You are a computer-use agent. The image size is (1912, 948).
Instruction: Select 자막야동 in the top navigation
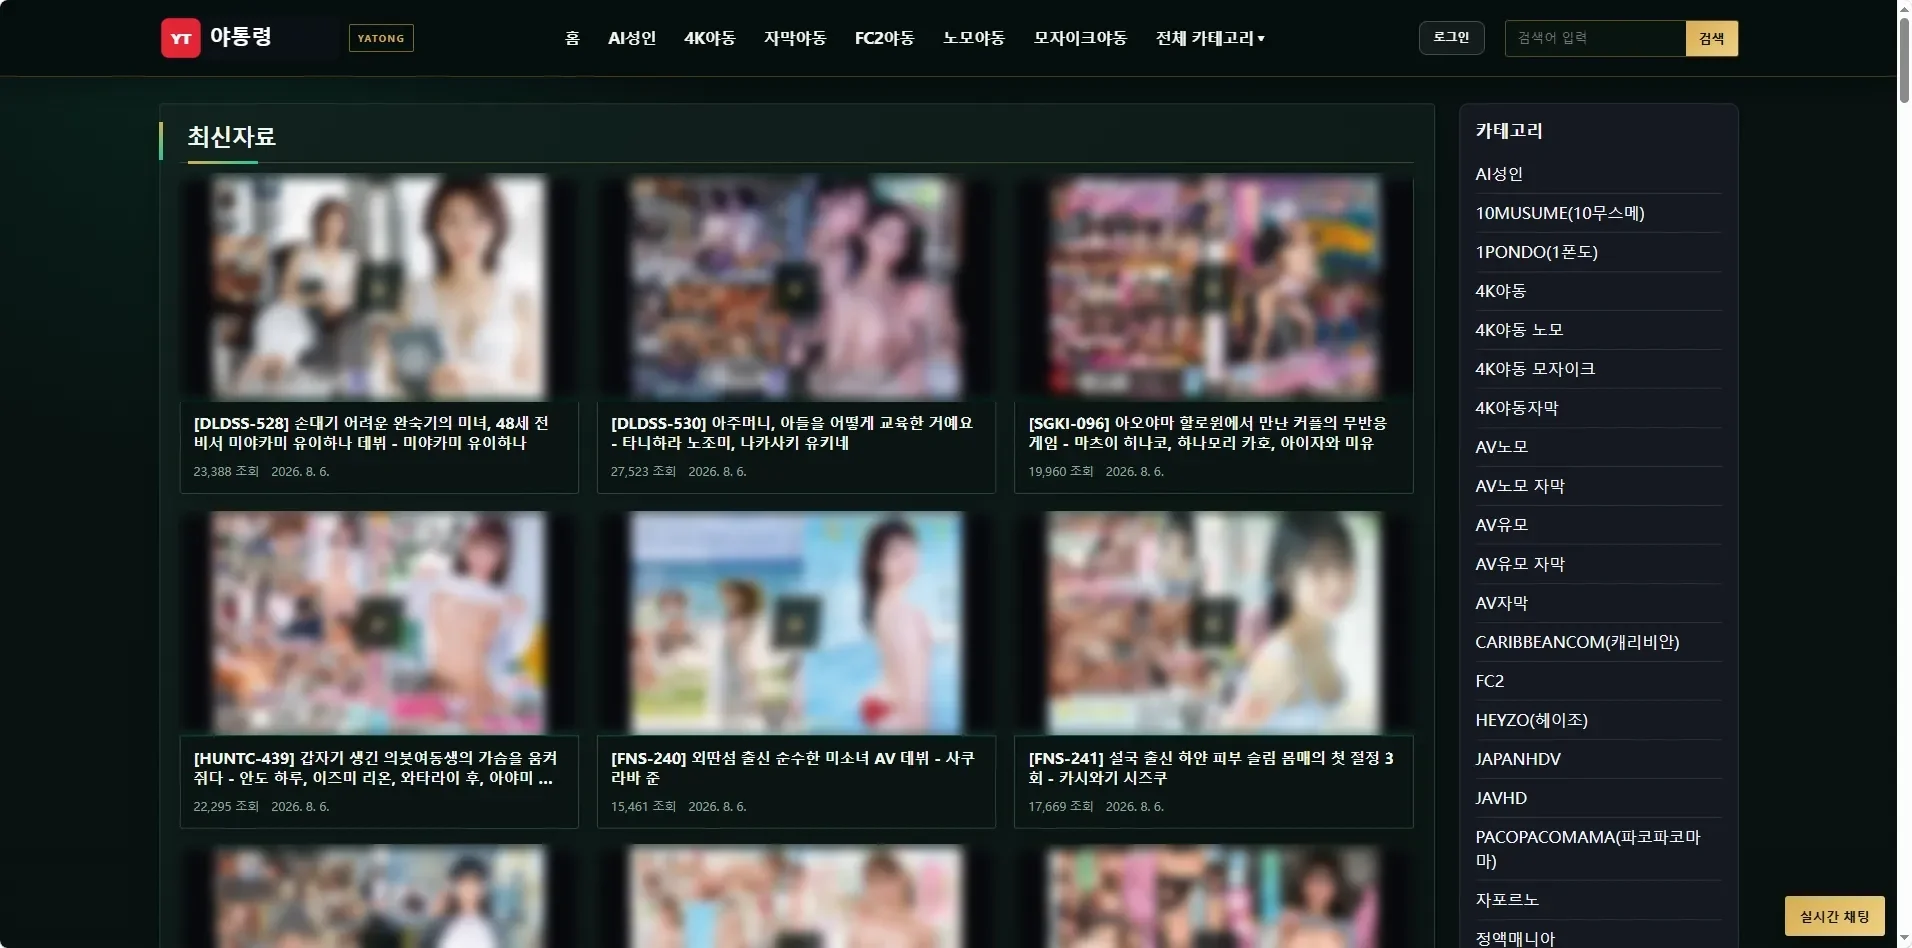[x=795, y=38]
